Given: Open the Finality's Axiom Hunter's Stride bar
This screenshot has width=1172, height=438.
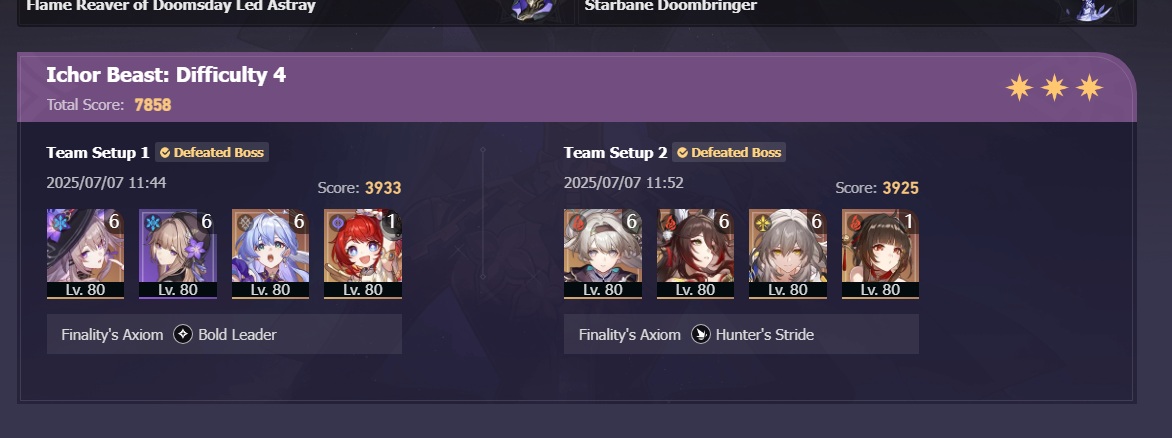Looking at the screenshot, I should tap(741, 334).
